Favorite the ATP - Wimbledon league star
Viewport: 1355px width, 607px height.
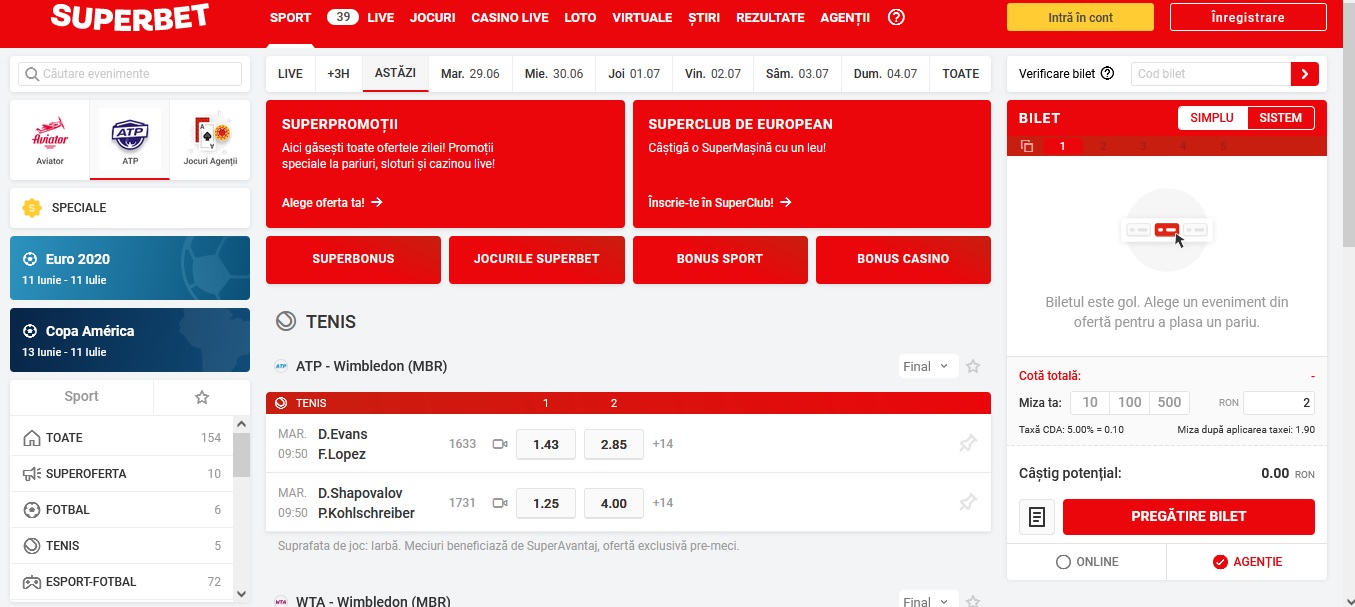[x=973, y=367]
